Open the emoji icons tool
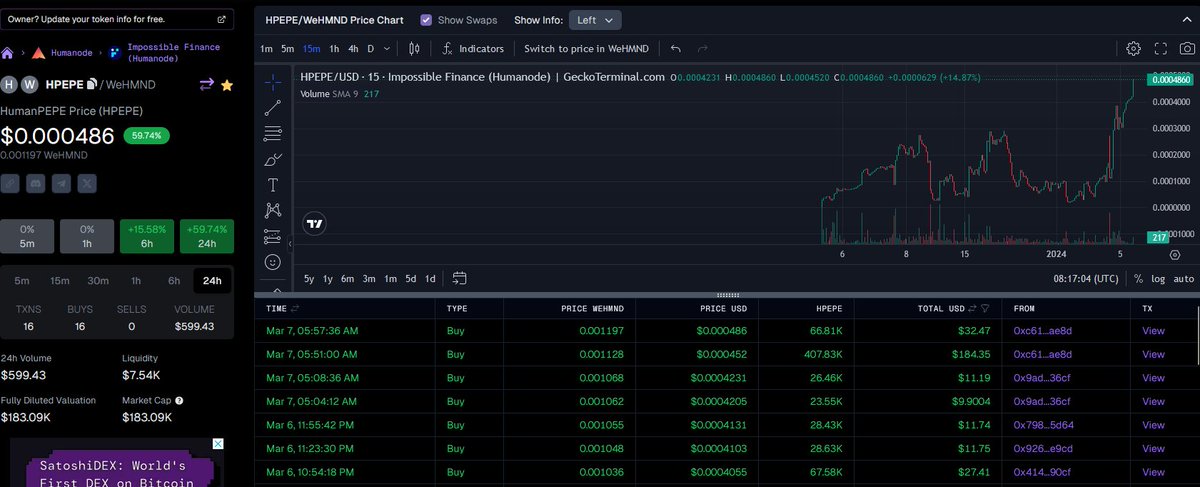Viewport: 1200px width, 487px height. point(272,262)
